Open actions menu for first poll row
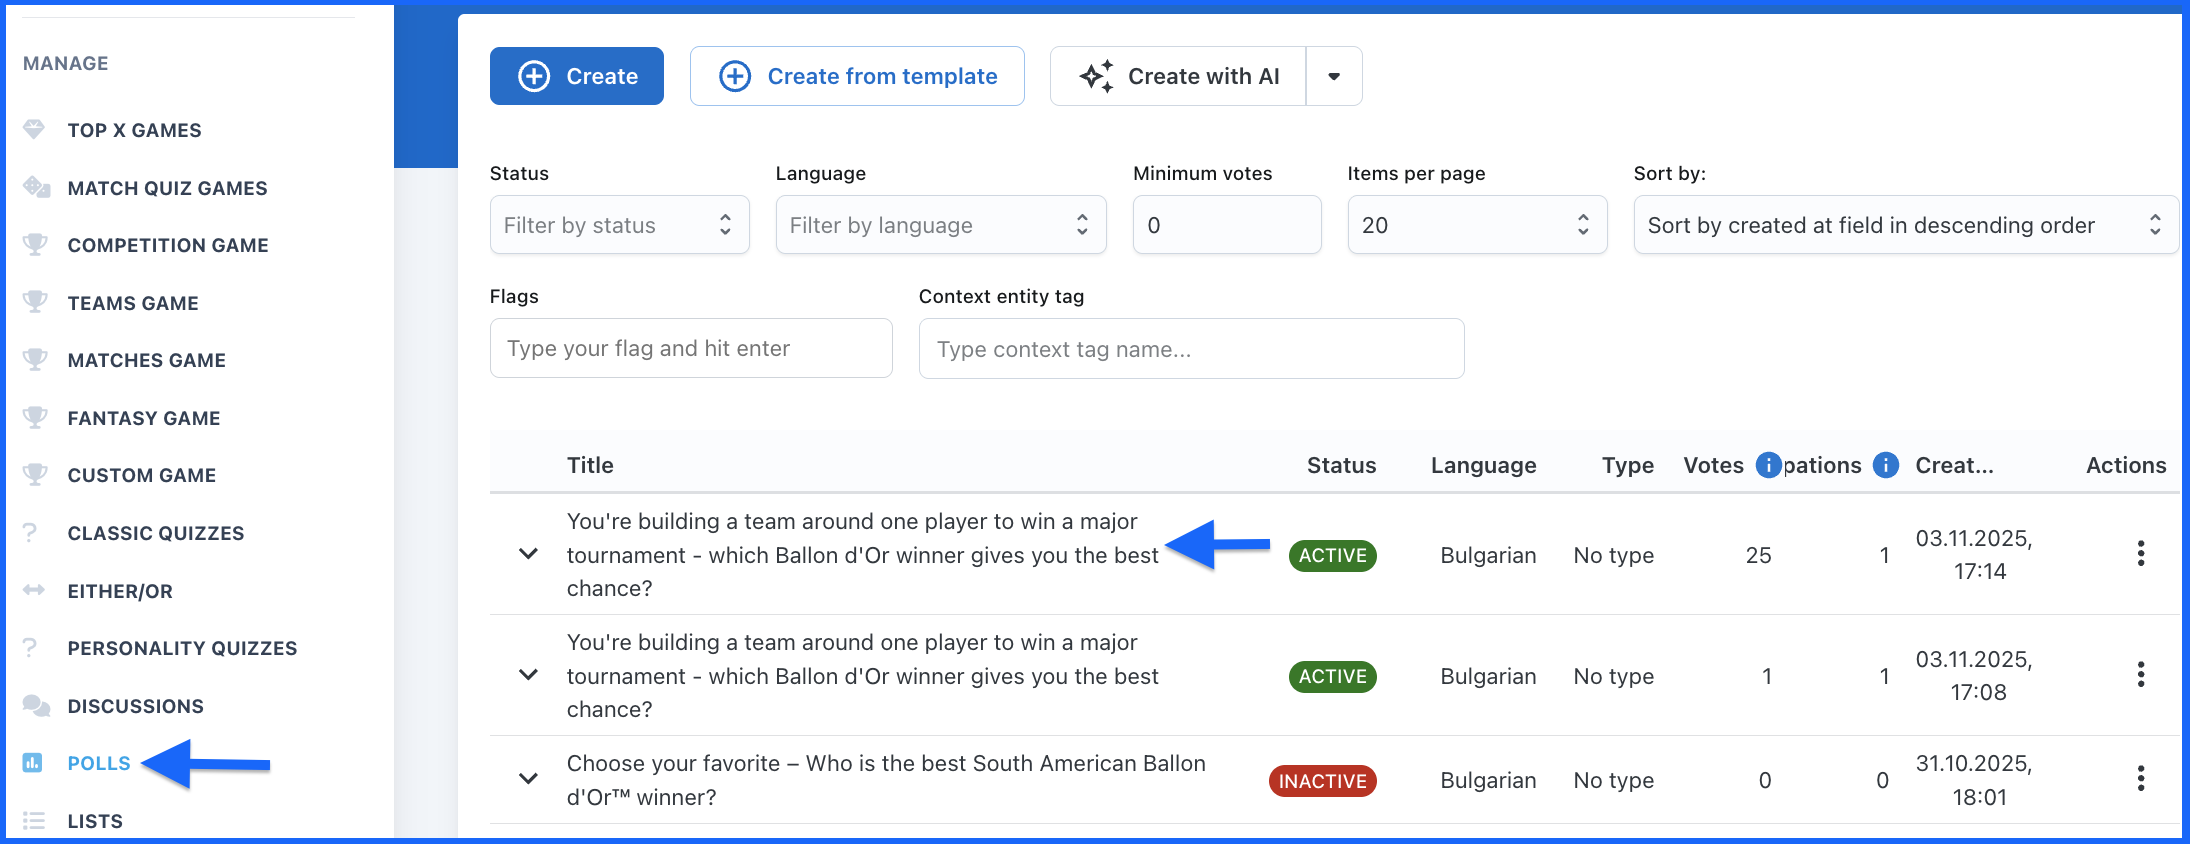The height and width of the screenshot is (844, 2190). 2140,554
